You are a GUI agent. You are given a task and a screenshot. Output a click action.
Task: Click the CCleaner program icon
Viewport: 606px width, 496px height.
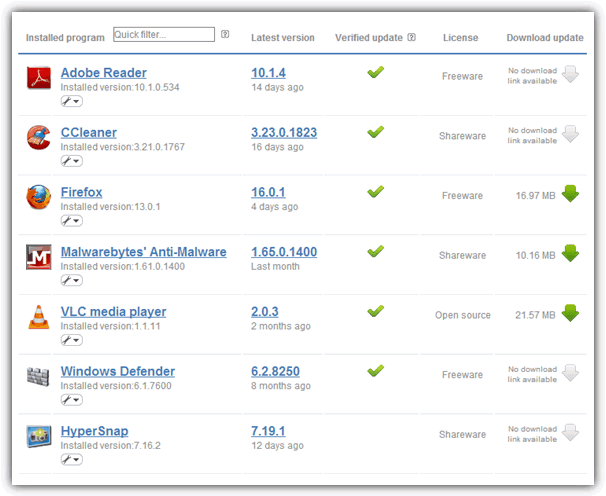39,137
